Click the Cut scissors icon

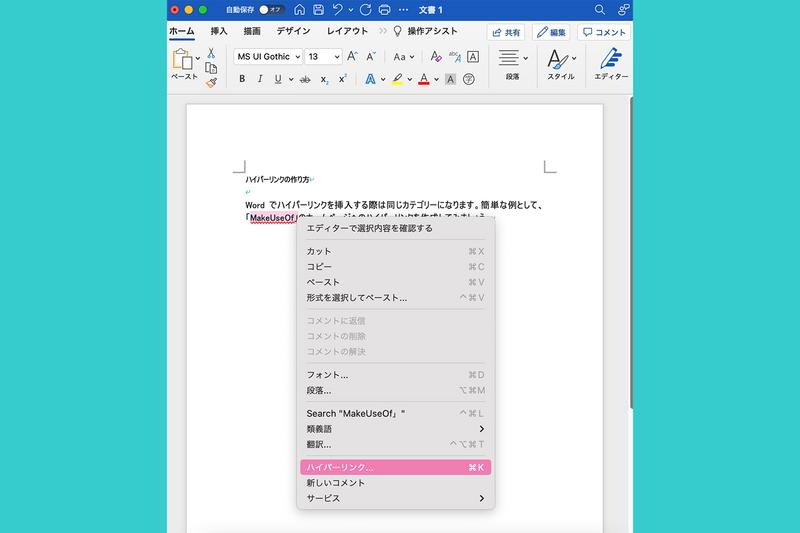pyautogui.click(x=211, y=53)
